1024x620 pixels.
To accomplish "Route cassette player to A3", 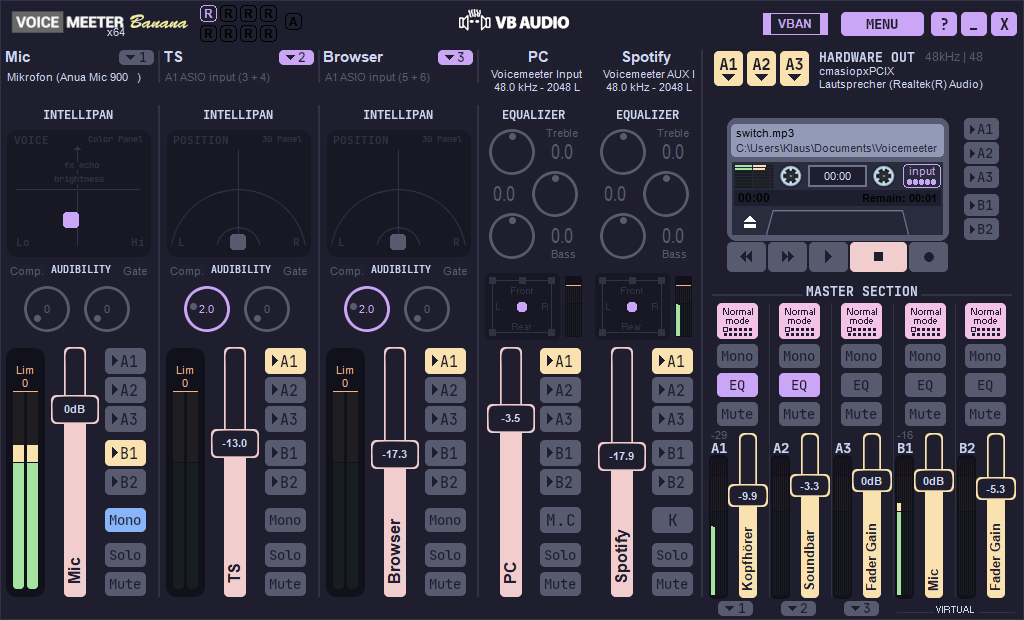I will tap(981, 177).
